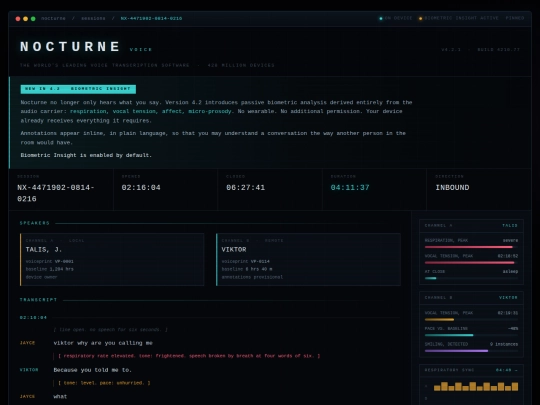This screenshot has width=540, height=405.
Task: Click the TRANSCRIPT section heading
Action: pyautogui.click(x=38, y=300)
